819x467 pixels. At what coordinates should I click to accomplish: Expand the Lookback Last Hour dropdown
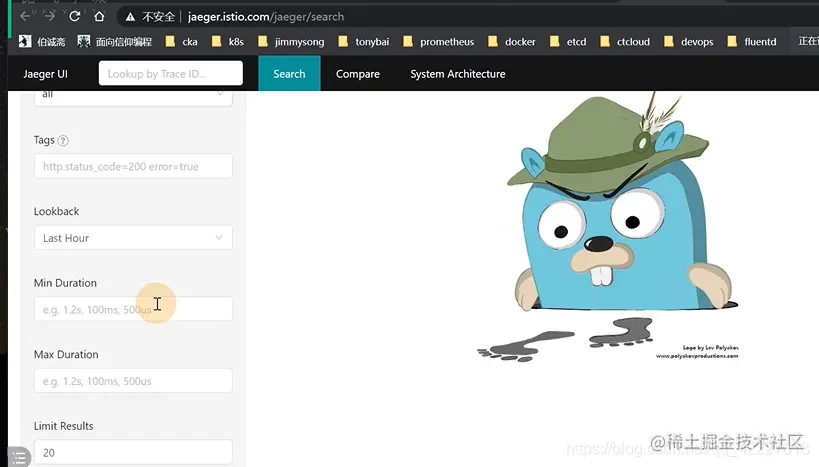pos(133,238)
